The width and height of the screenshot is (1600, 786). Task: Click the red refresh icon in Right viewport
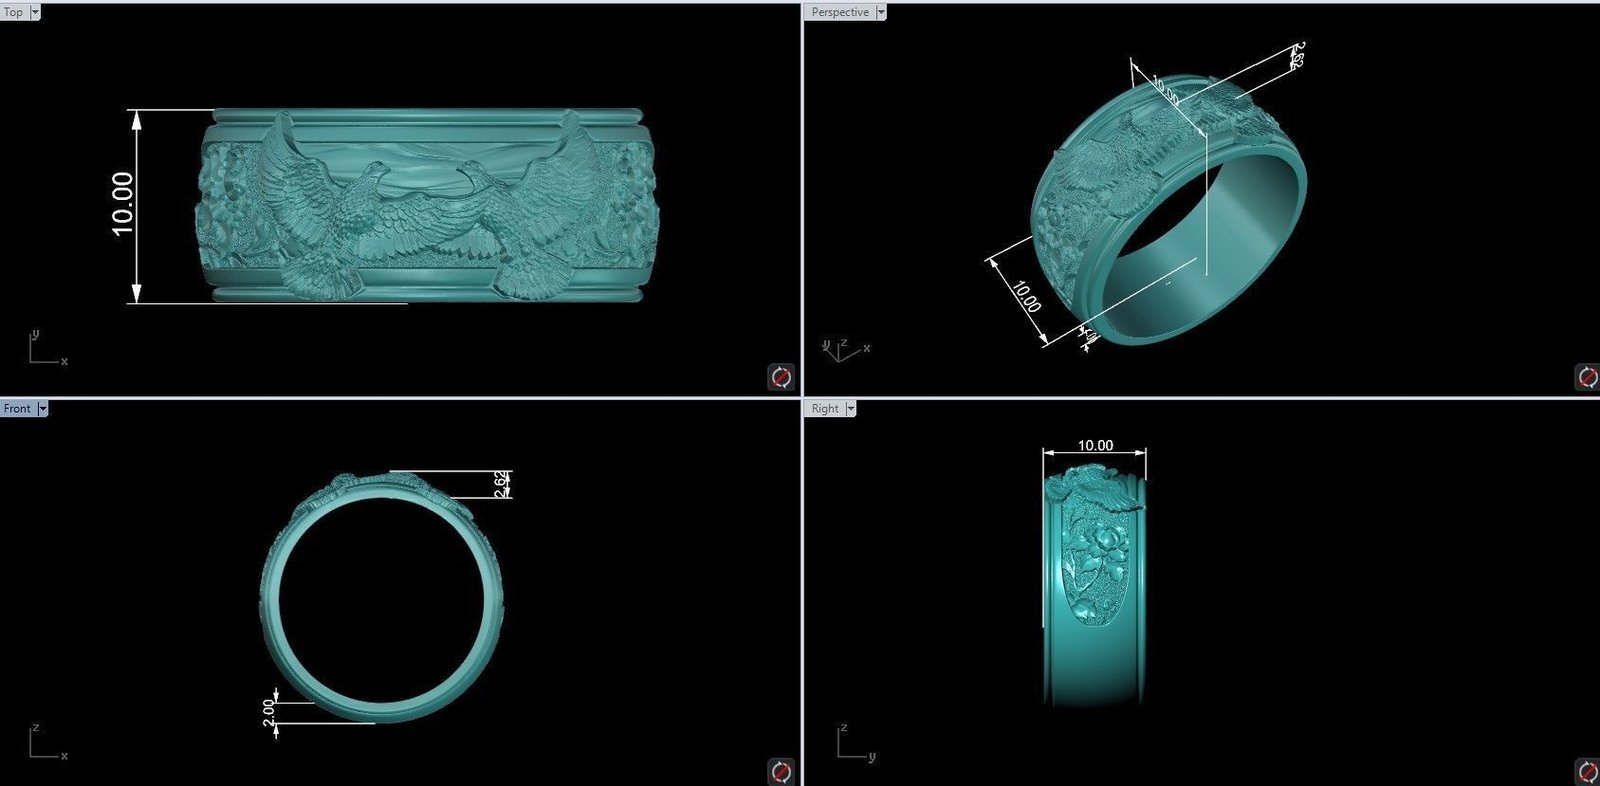click(1587, 772)
